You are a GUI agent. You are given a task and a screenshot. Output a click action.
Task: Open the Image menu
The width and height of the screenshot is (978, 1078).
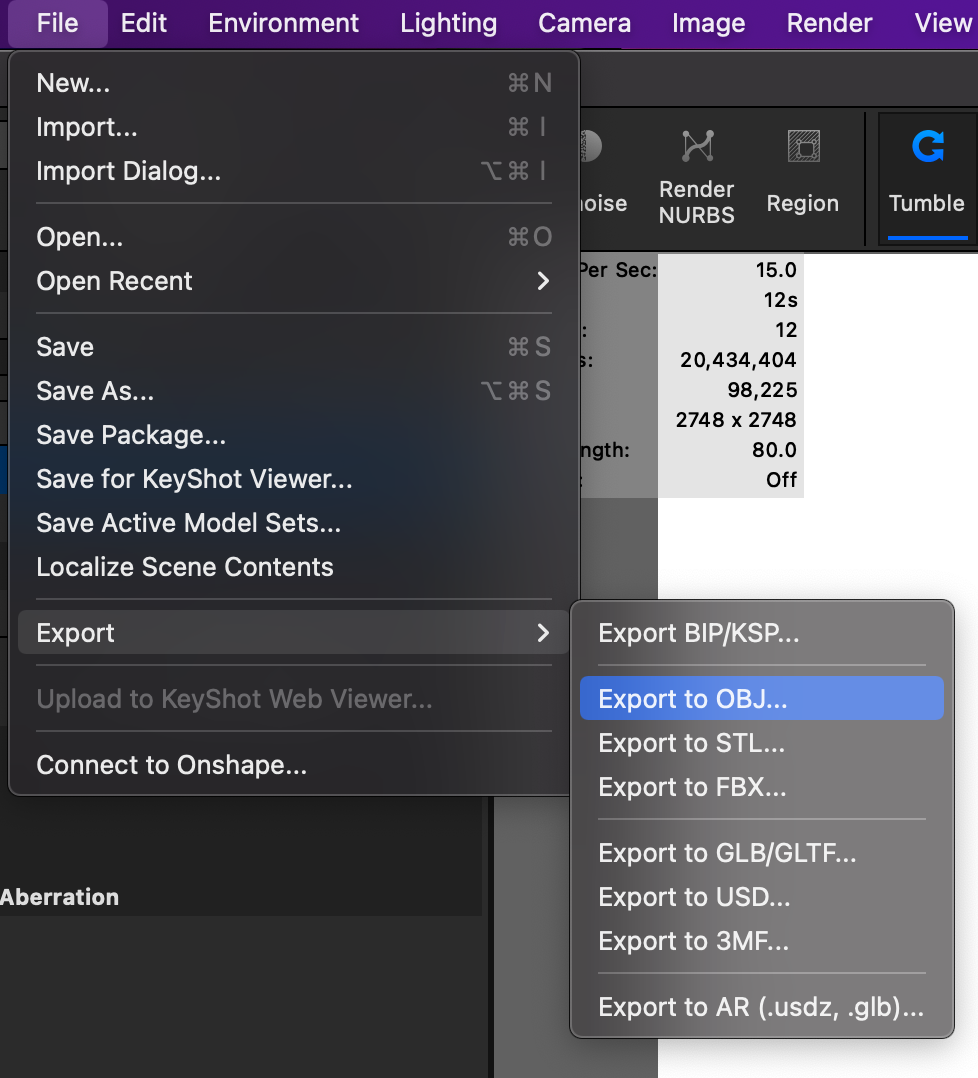coord(708,22)
